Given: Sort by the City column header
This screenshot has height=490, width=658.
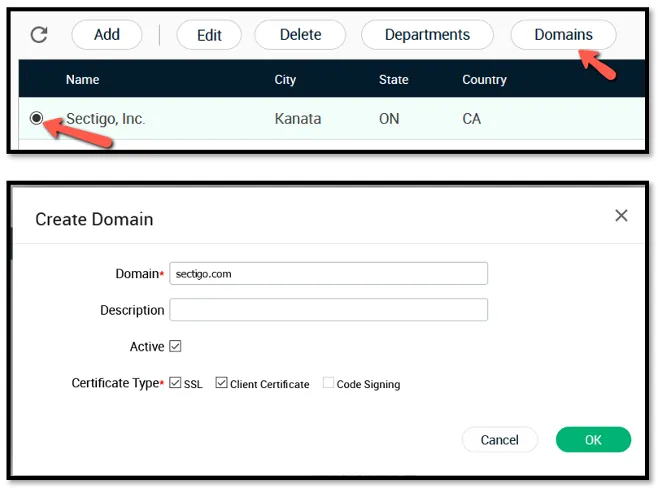Looking at the screenshot, I should [x=285, y=80].
